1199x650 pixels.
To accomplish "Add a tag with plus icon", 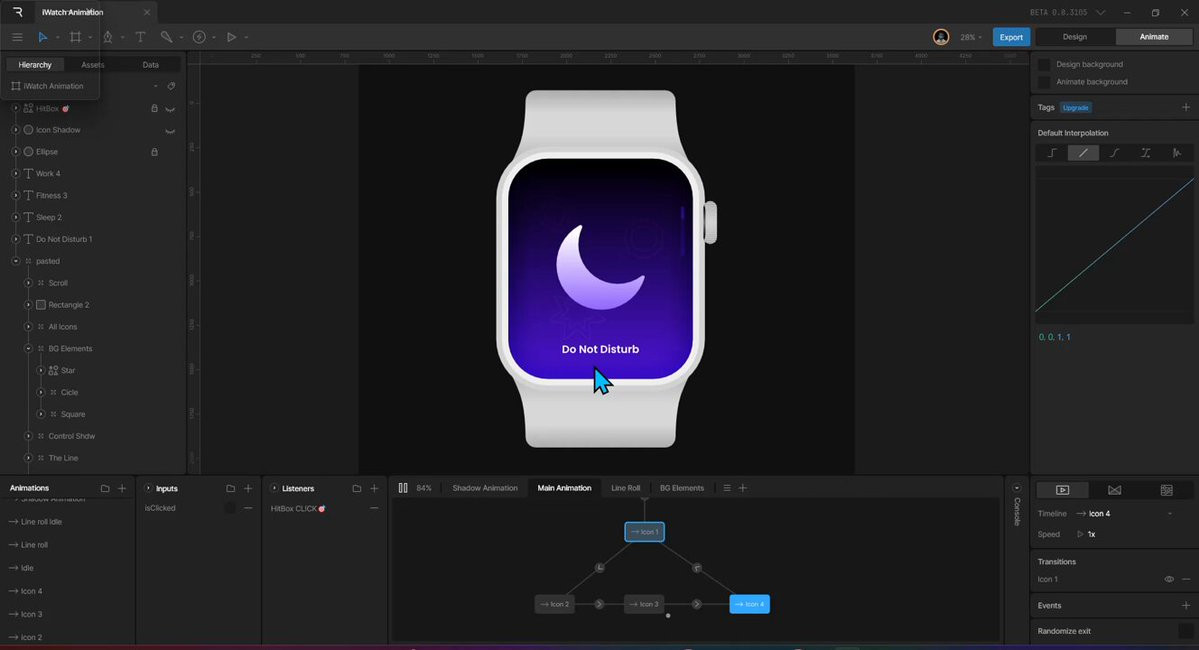I will [x=1186, y=107].
